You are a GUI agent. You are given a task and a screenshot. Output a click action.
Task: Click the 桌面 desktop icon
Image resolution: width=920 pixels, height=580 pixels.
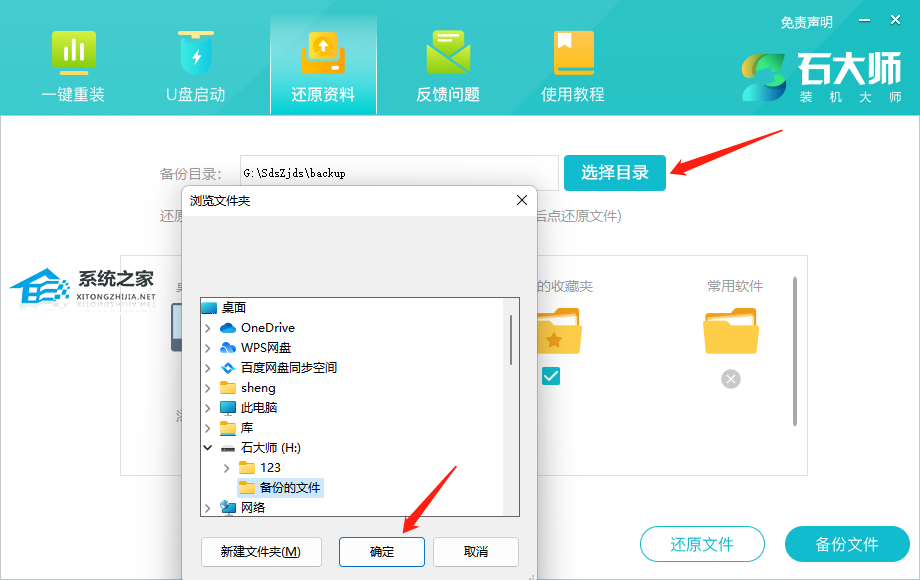point(209,307)
